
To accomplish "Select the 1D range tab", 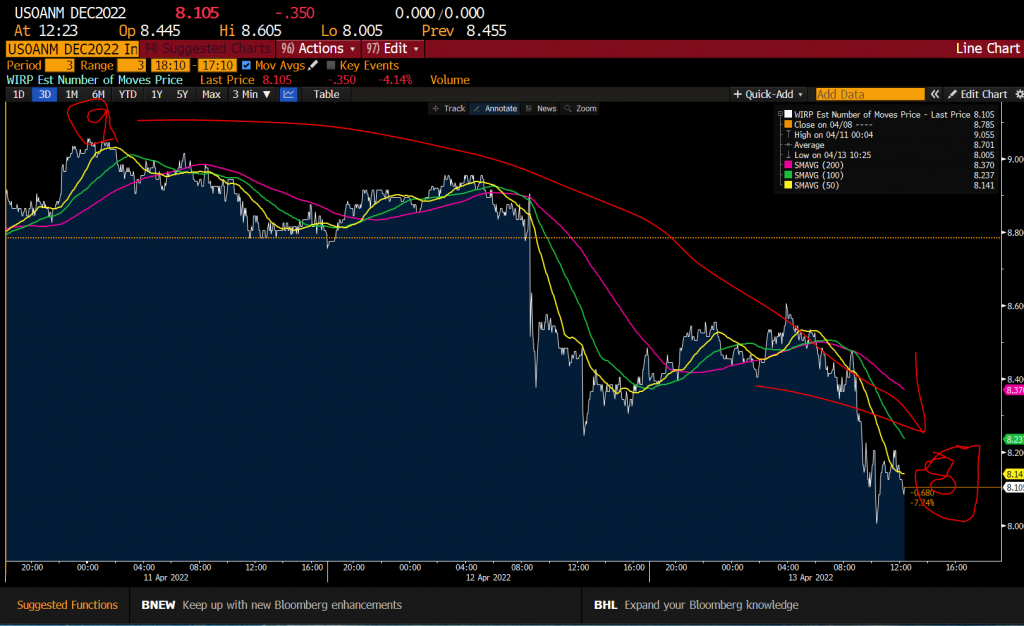I will 18,95.
